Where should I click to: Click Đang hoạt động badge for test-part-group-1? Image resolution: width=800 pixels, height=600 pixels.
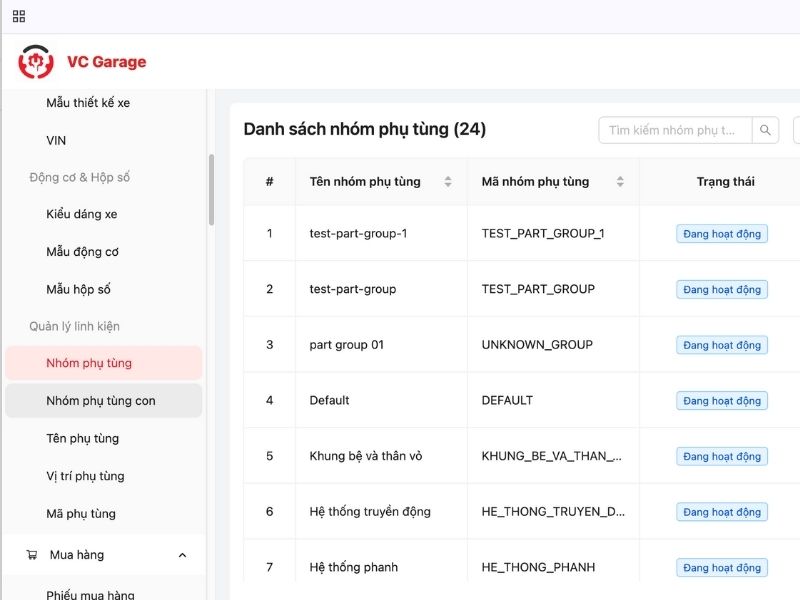[721, 233]
